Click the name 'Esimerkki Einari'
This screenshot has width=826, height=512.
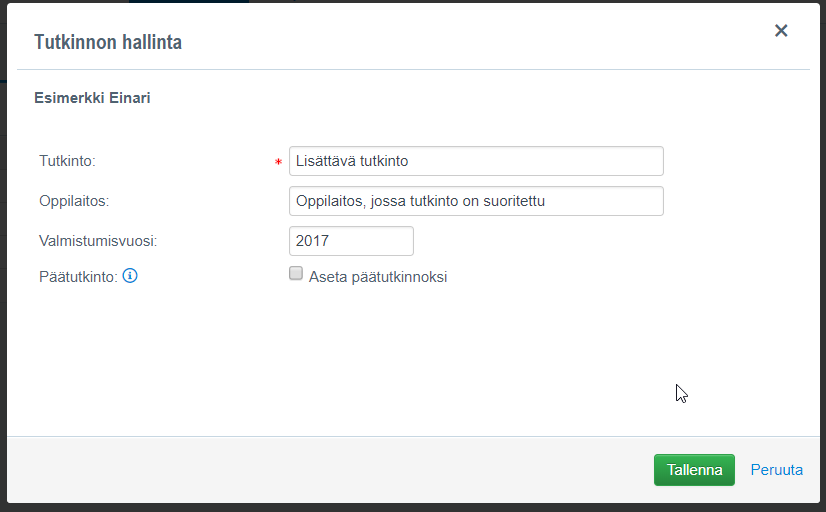click(x=93, y=98)
